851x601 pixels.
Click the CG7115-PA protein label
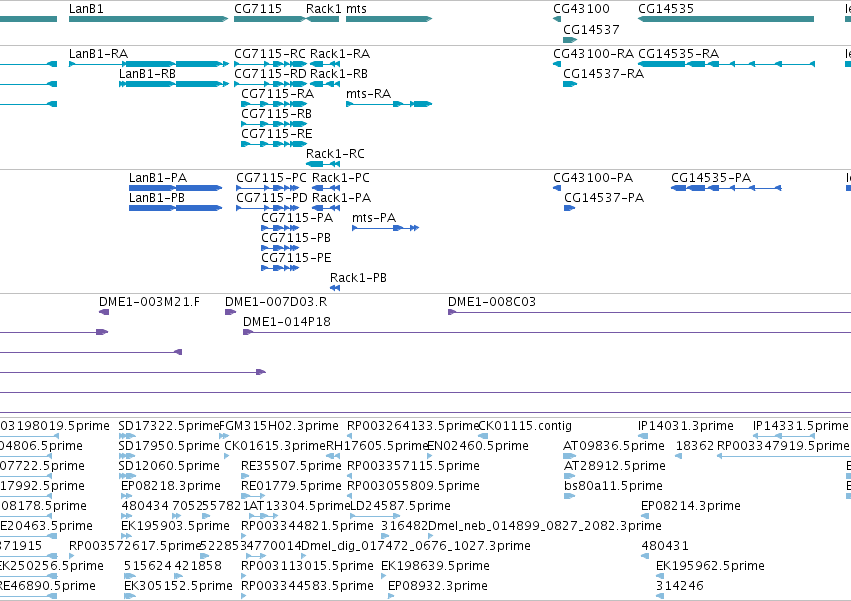pos(297,218)
